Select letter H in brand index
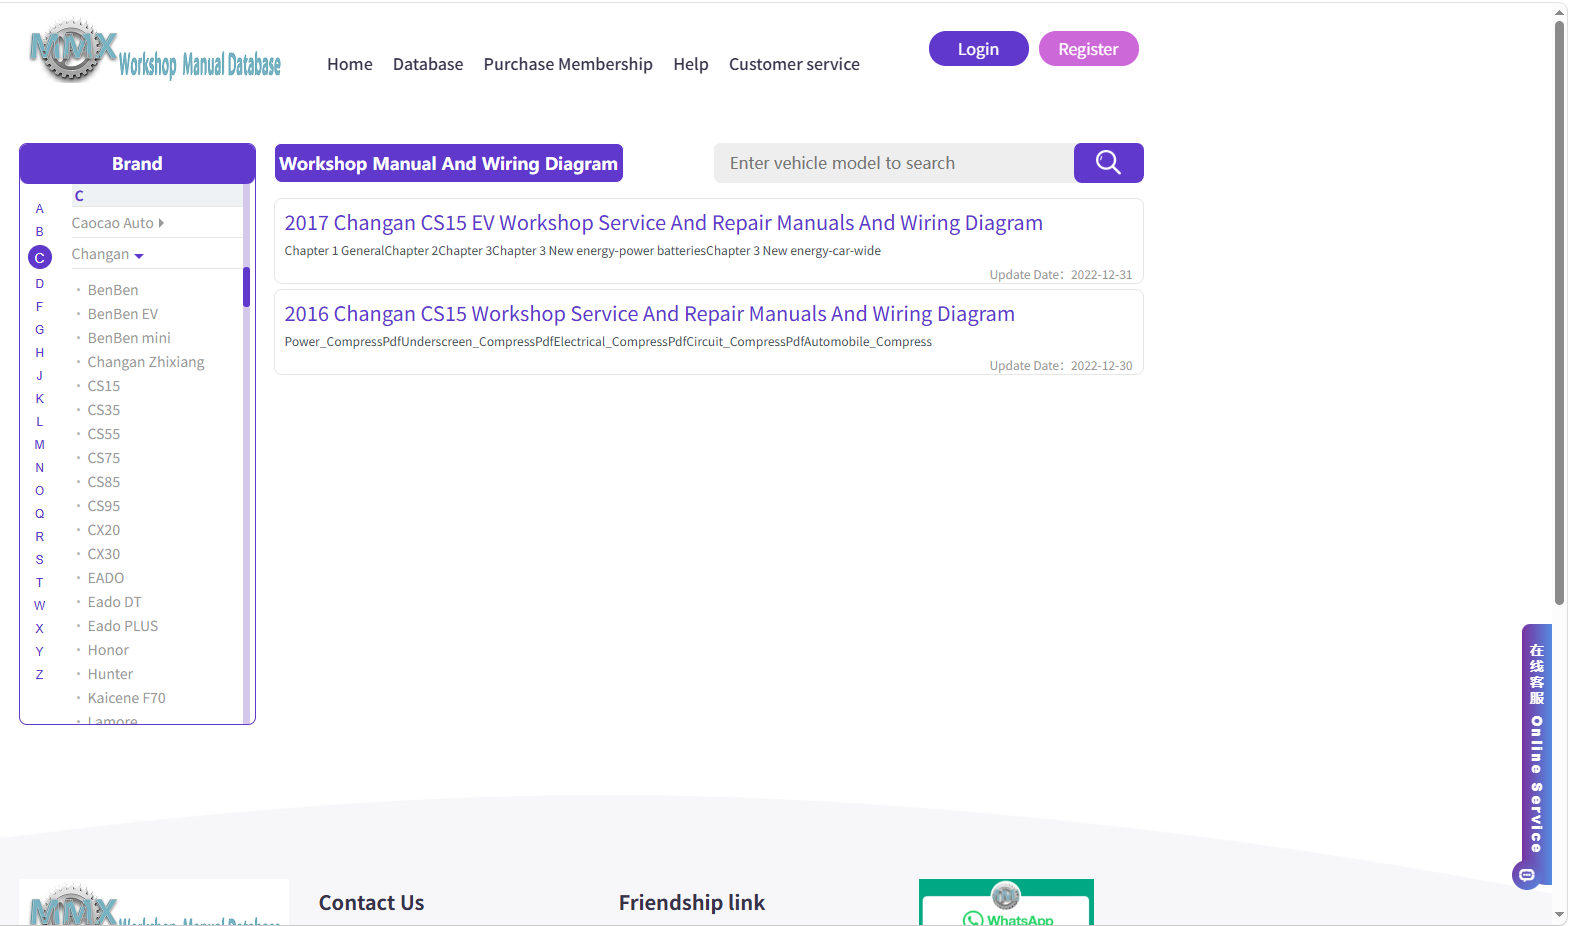 (40, 353)
